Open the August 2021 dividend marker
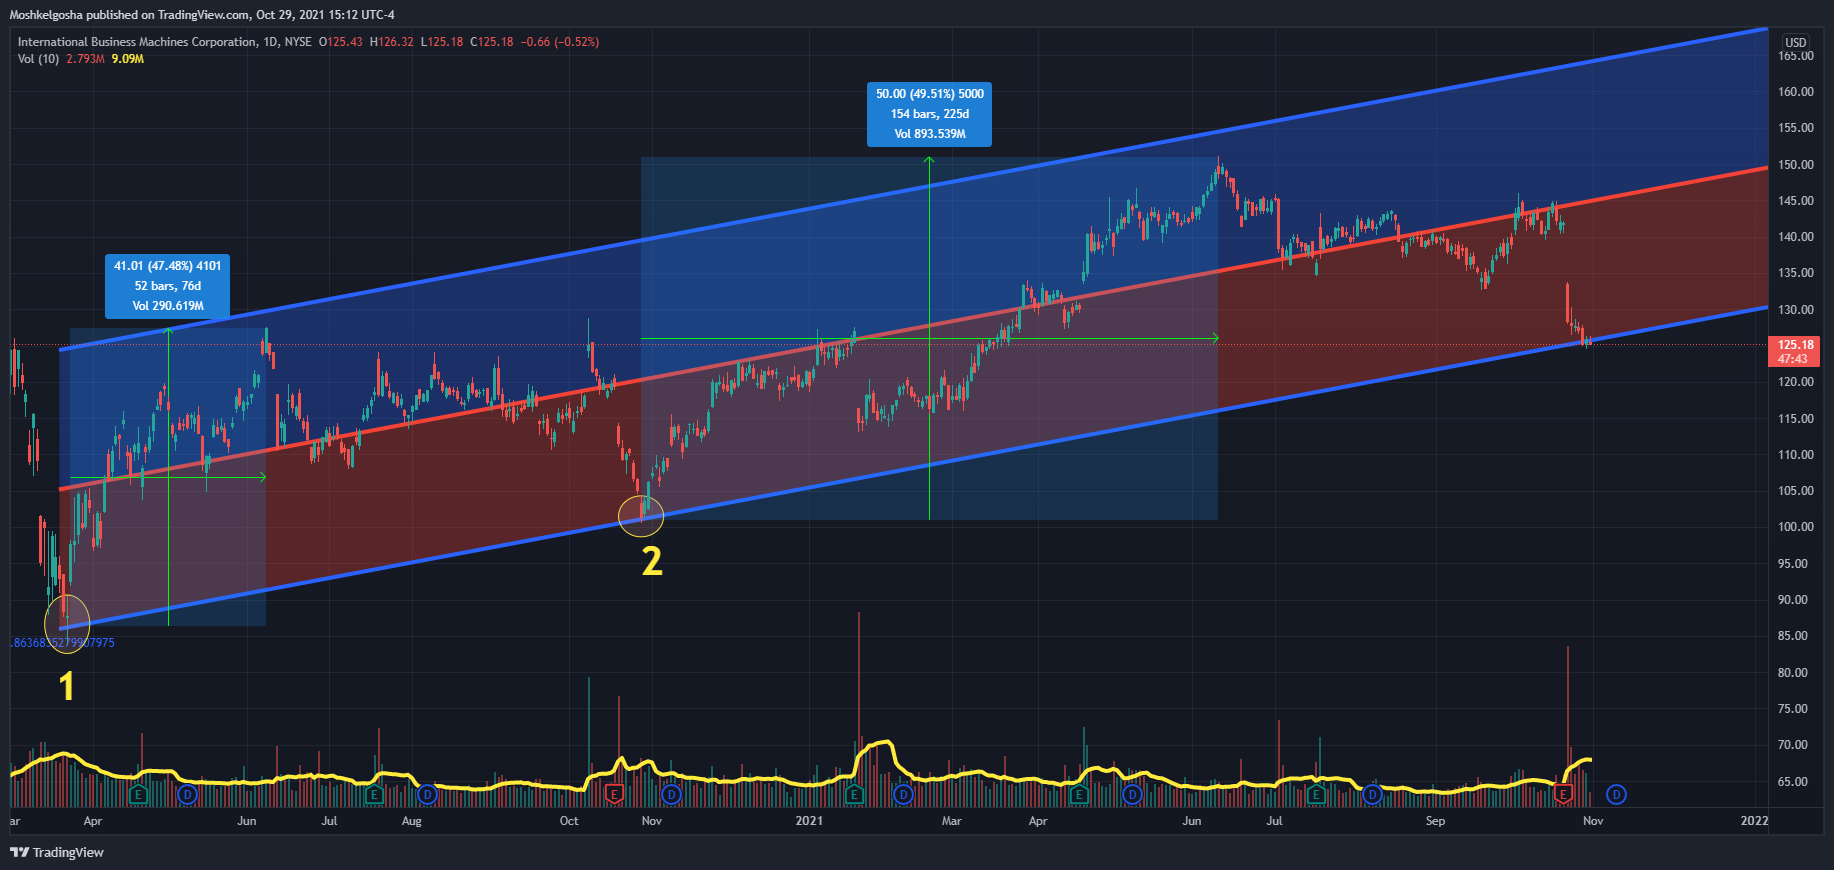Image resolution: width=1834 pixels, height=870 pixels. [x=1373, y=795]
